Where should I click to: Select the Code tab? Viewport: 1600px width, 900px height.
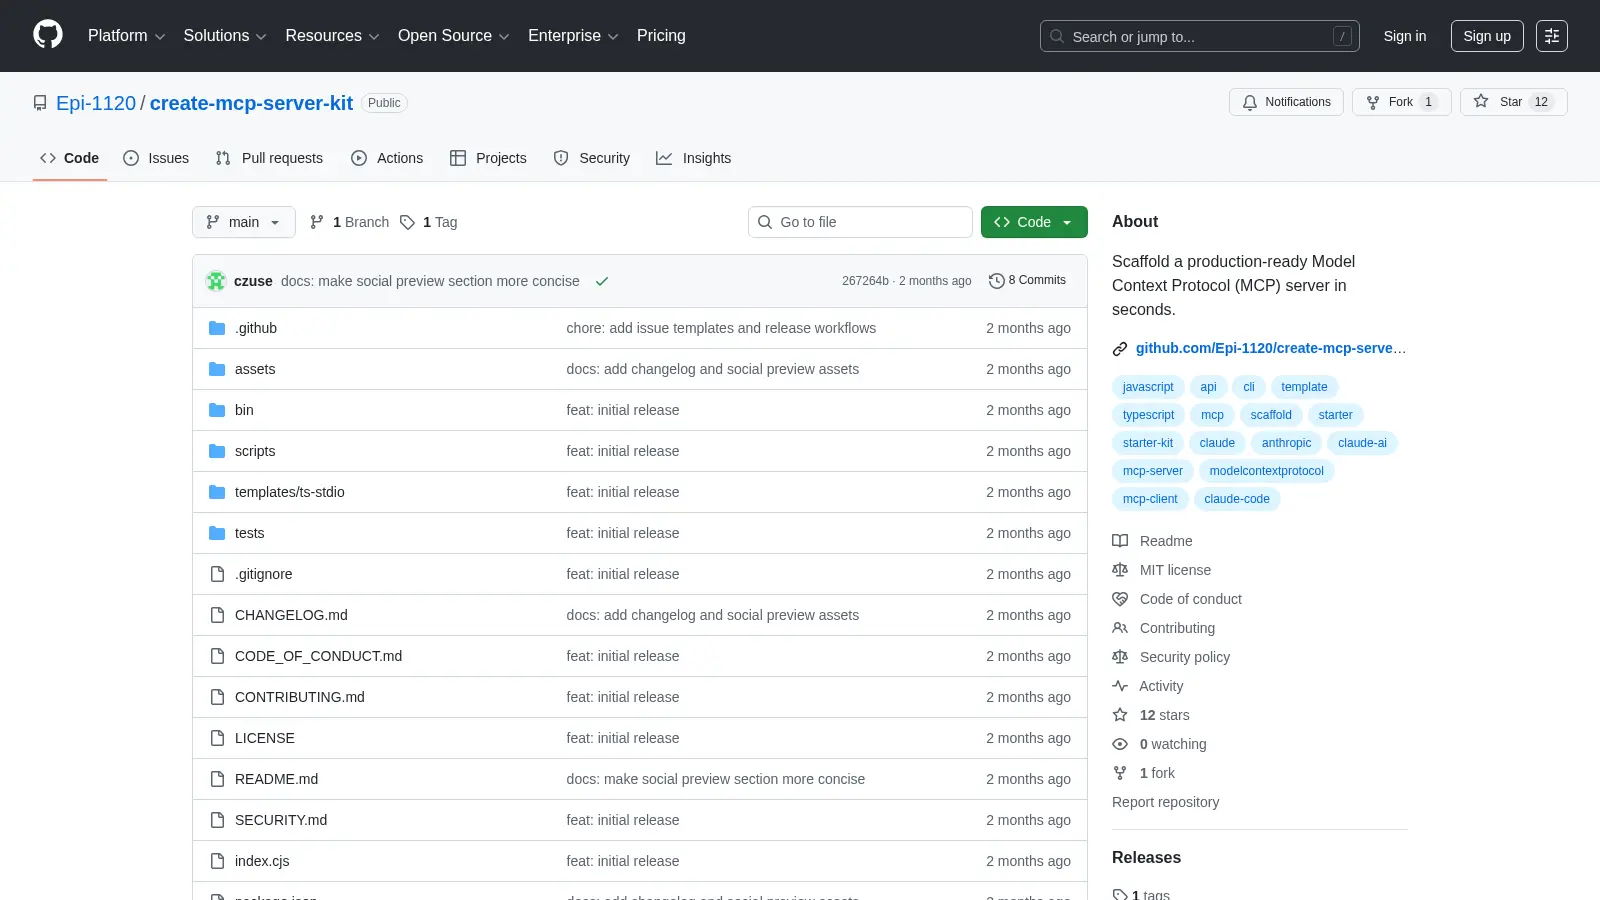point(69,158)
